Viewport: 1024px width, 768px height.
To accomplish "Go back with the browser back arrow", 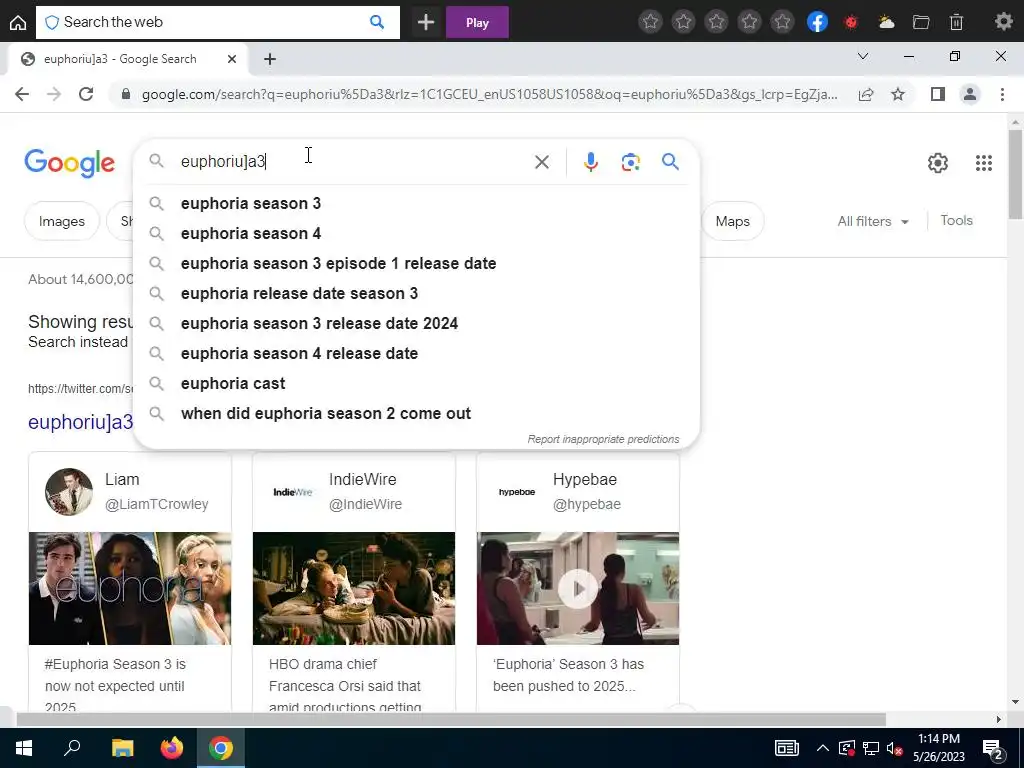I will [x=22, y=94].
